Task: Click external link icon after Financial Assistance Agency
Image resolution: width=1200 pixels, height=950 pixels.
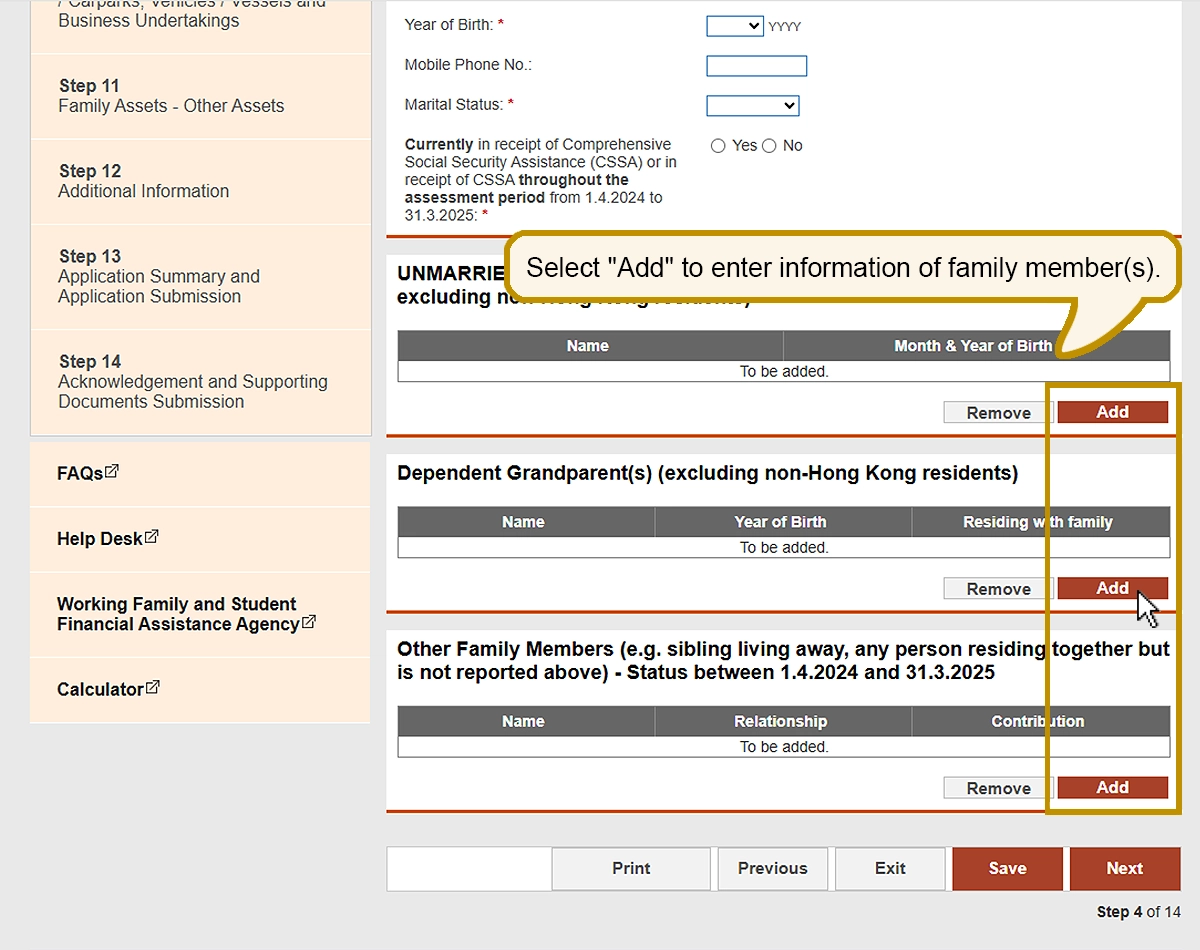Action: (309, 622)
